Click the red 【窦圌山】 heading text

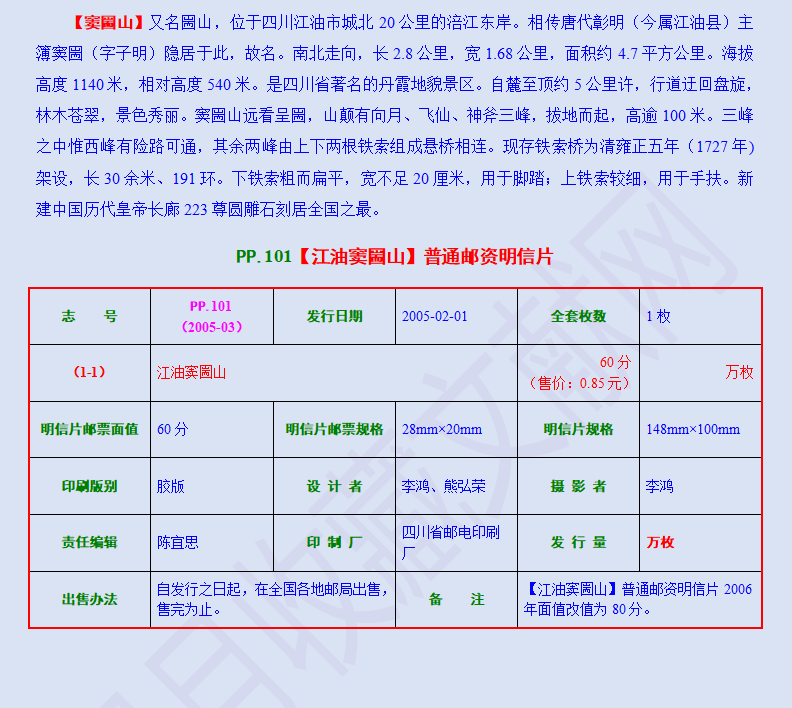tap(109, 23)
